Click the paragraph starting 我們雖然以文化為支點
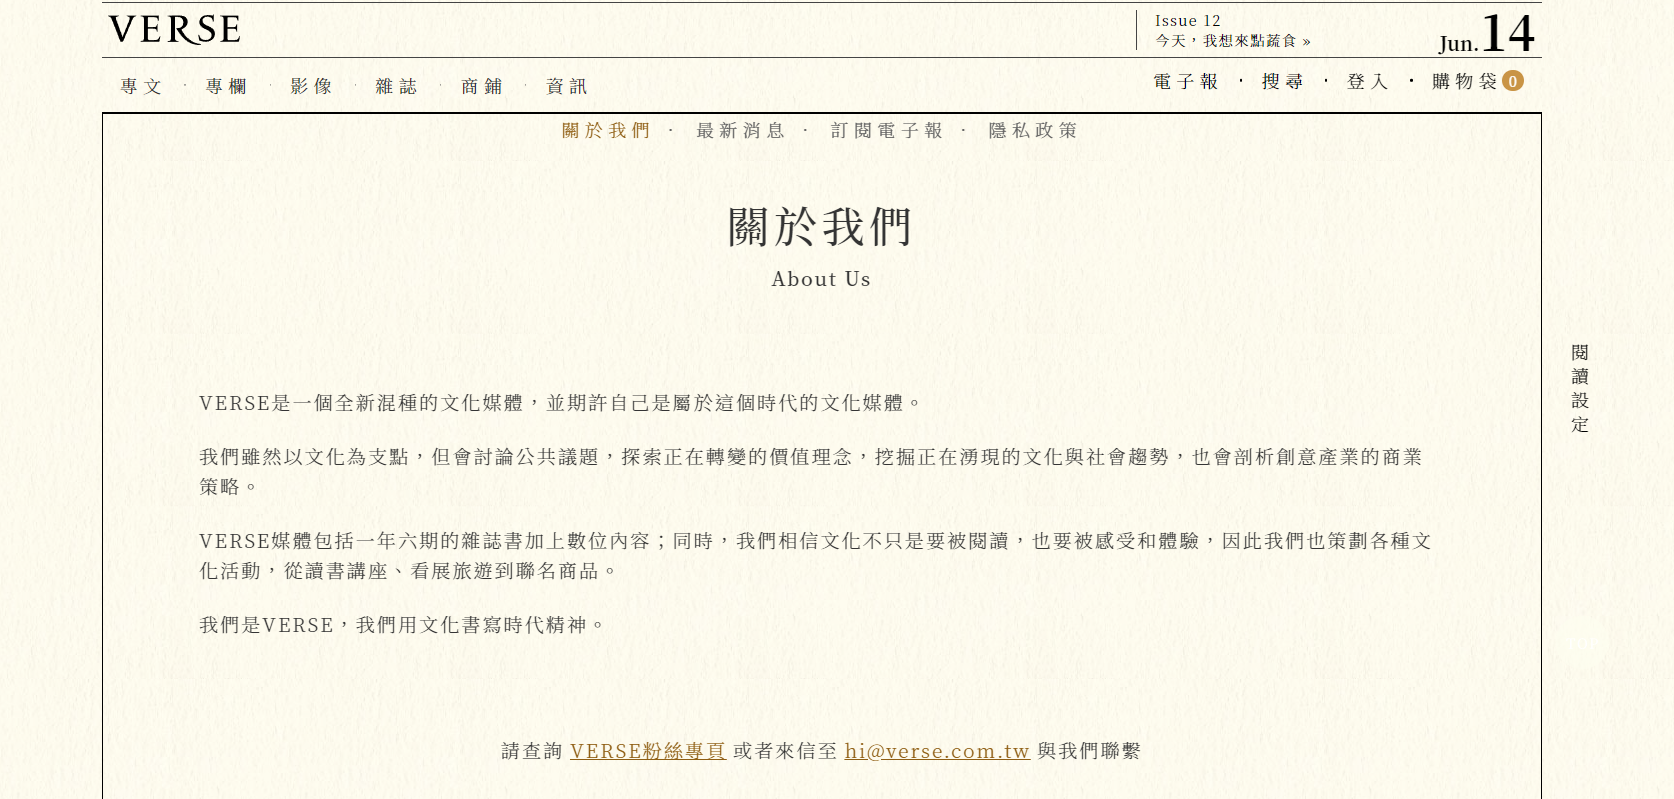This screenshot has height=799, width=1674. (x=811, y=472)
